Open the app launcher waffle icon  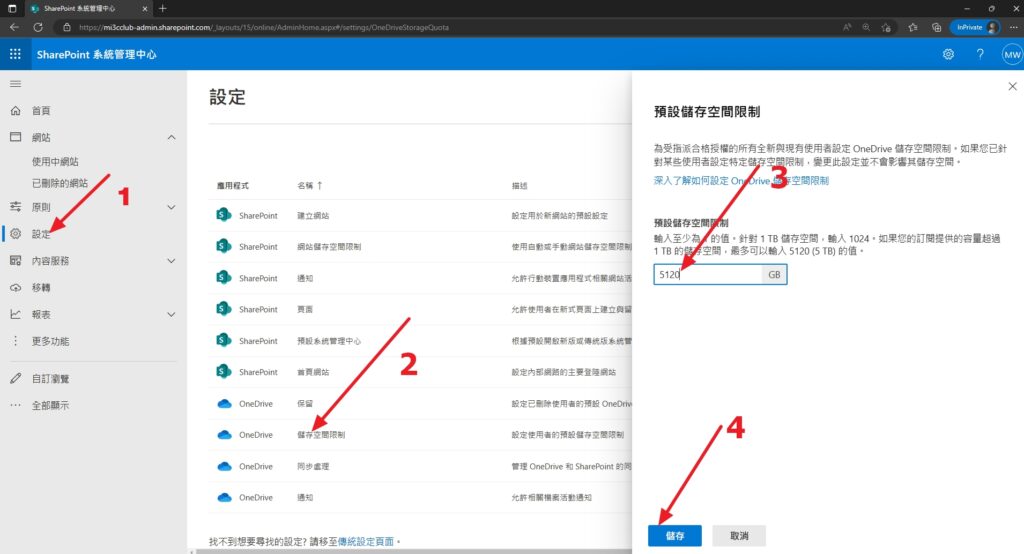(15, 54)
